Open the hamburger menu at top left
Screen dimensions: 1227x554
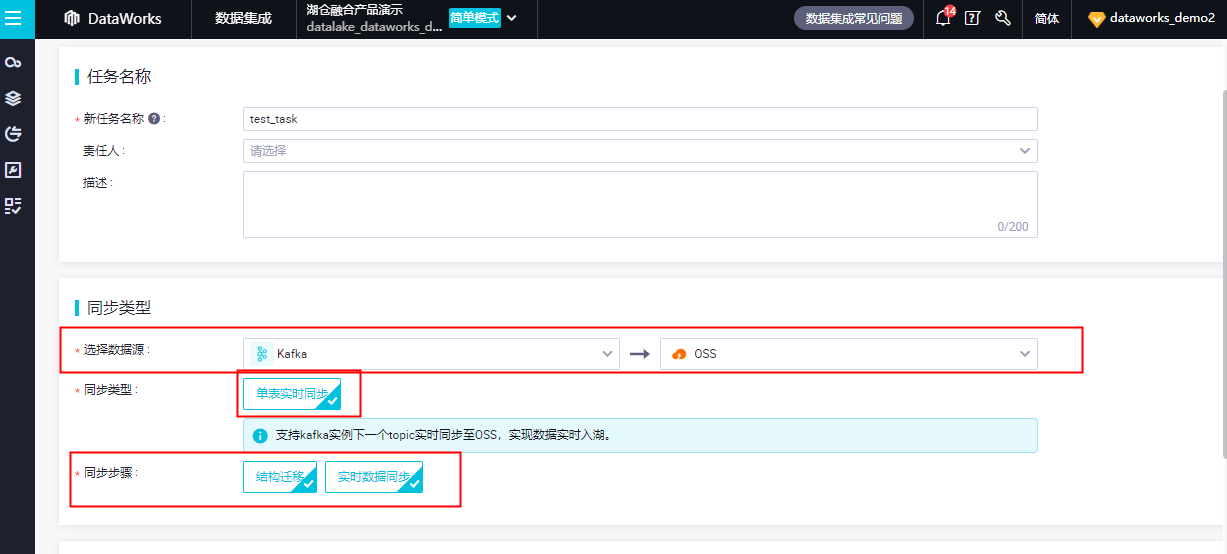coord(14,18)
